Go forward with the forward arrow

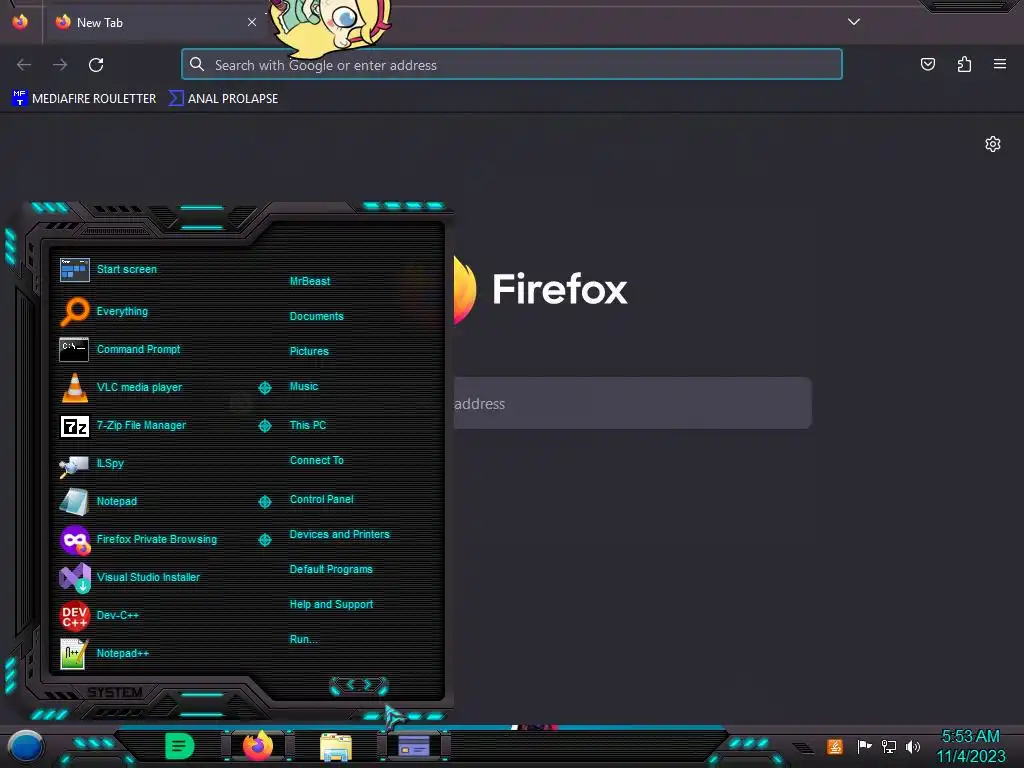tap(60, 65)
